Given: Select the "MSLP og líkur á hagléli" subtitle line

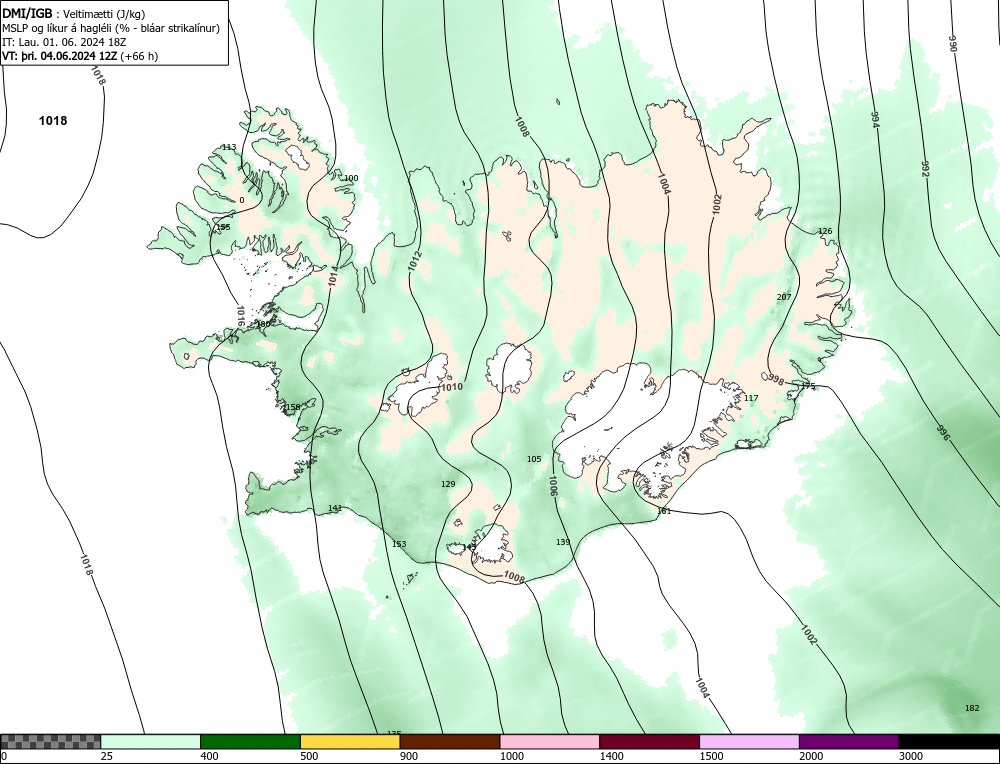Looking at the screenshot, I should coord(111,28).
